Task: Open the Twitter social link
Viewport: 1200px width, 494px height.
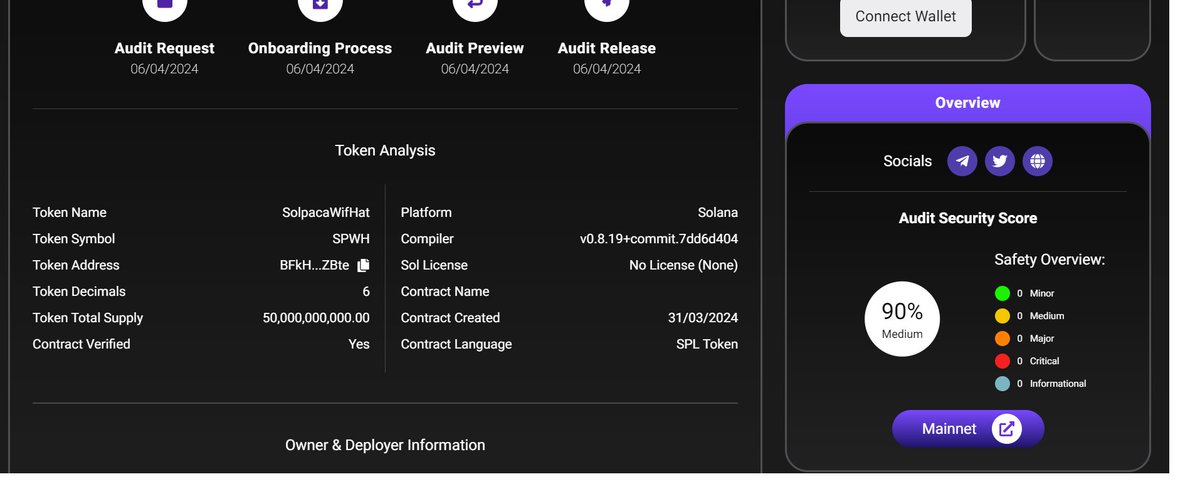Action: [x=1000, y=161]
